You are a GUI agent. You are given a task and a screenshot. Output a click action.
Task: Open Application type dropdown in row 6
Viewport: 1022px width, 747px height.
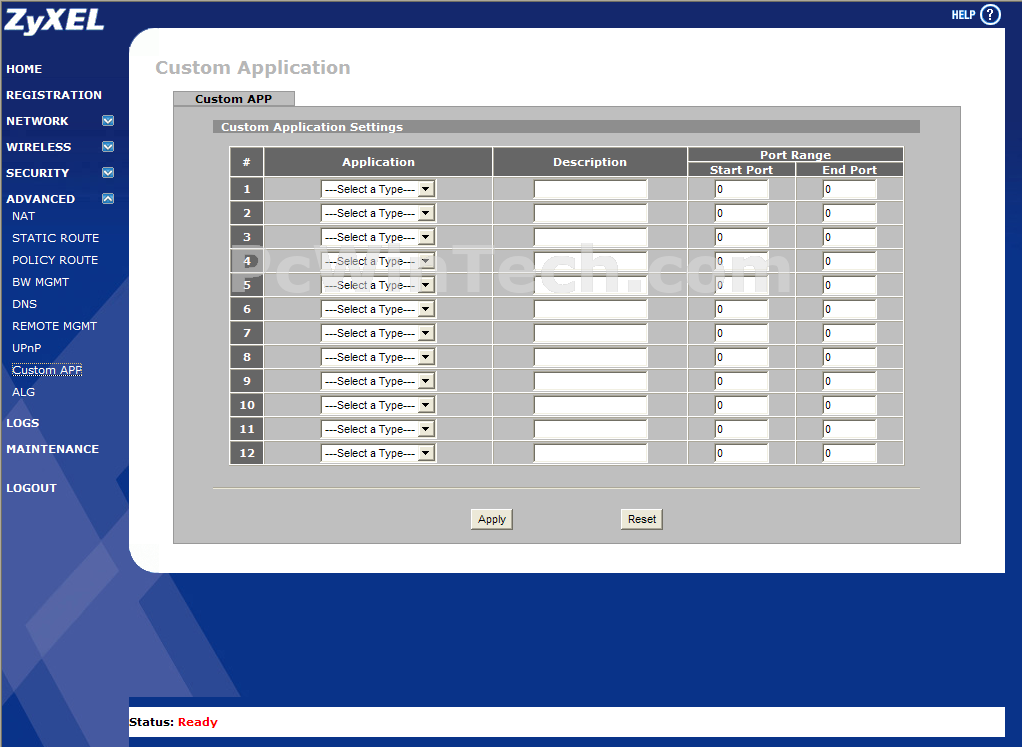coord(378,309)
